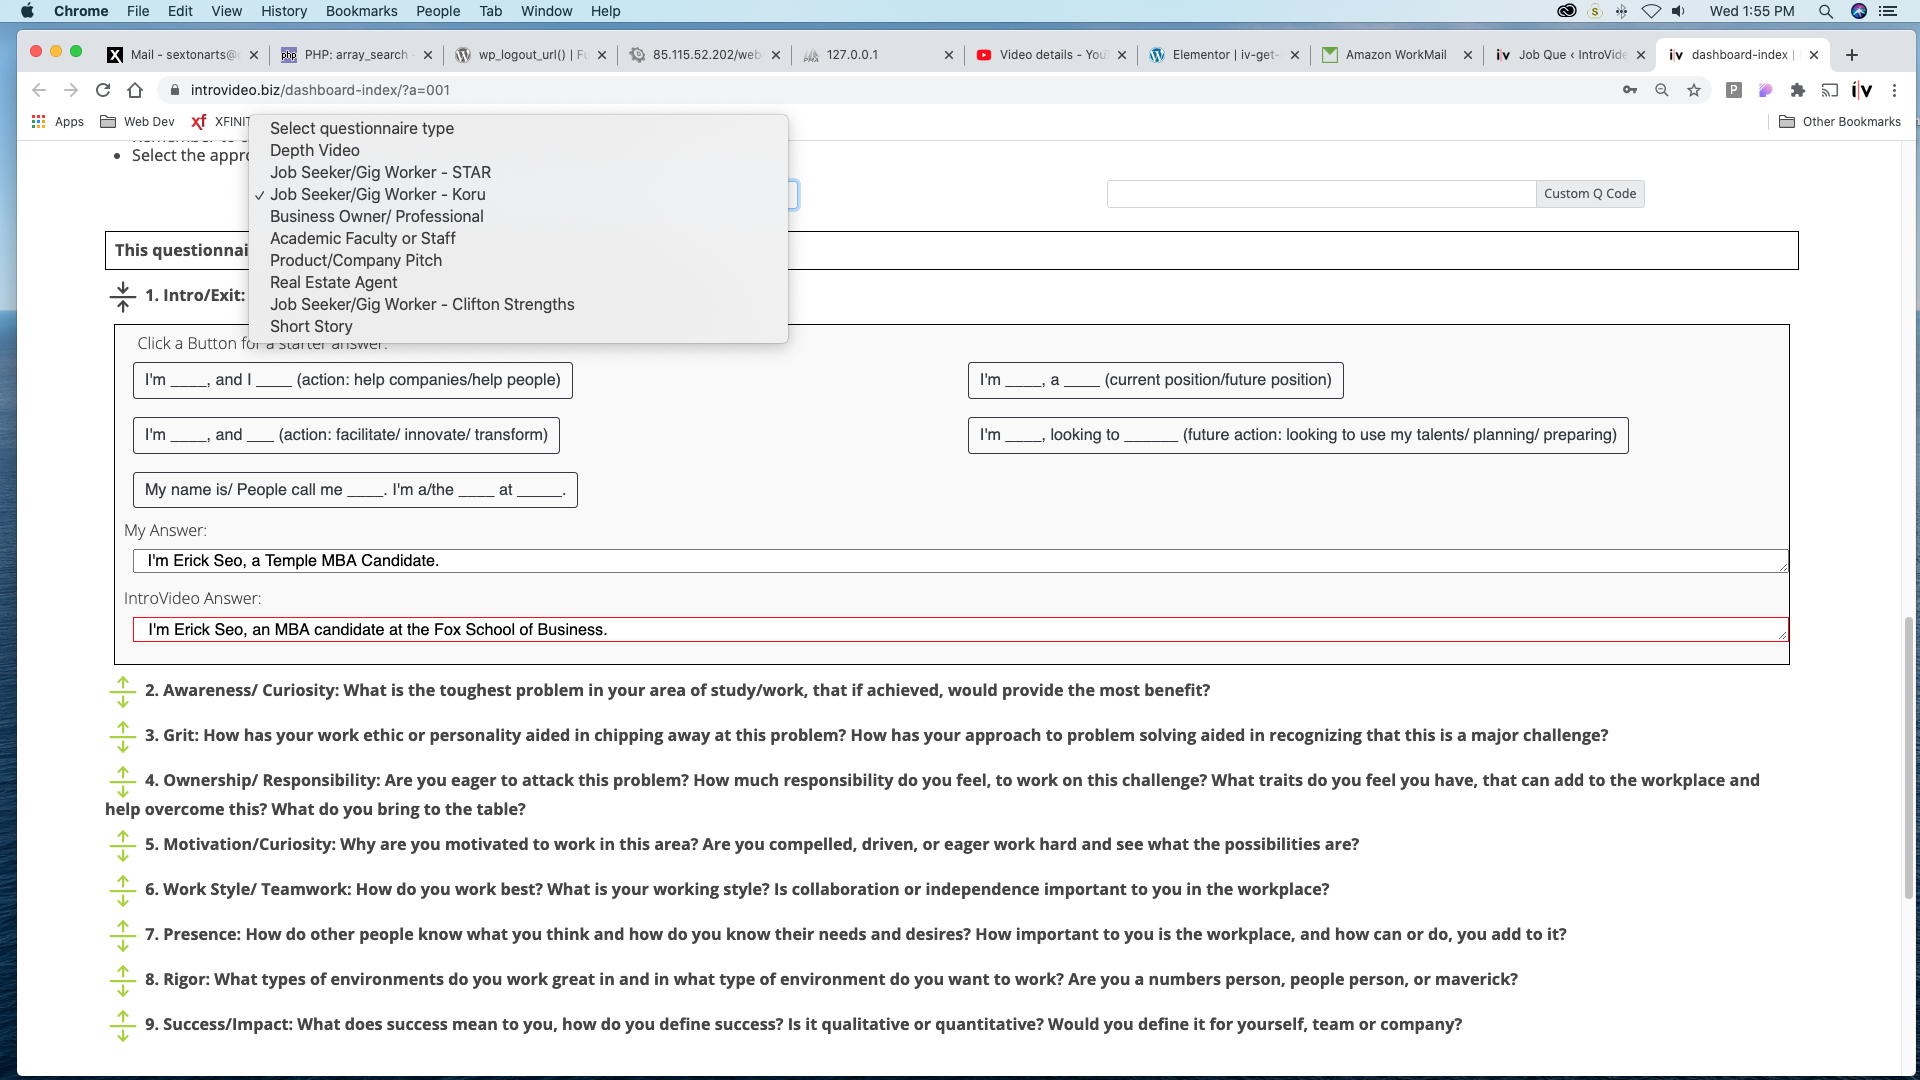Switch to the PHP: array_search tab
Screen dimensions: 1920x1080
(x=356, y=55)
